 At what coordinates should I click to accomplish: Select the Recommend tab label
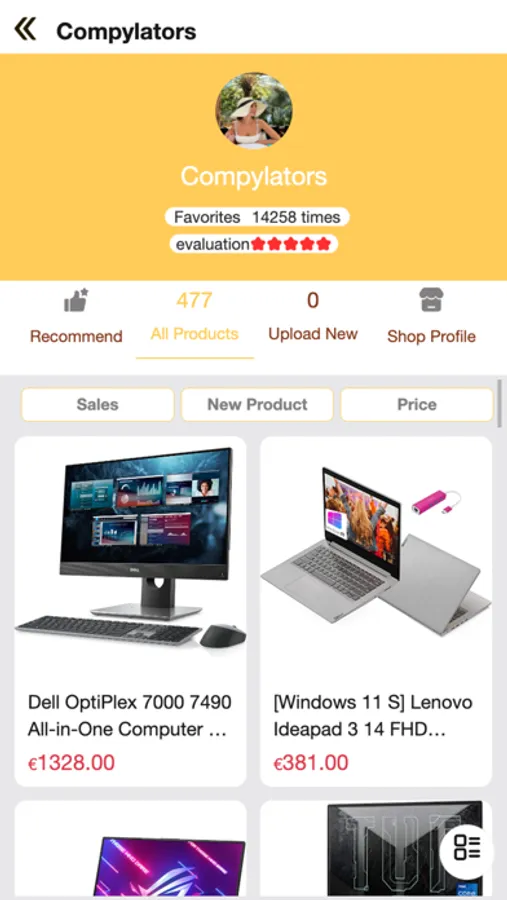pyautogui.click(x=76, y=336)
